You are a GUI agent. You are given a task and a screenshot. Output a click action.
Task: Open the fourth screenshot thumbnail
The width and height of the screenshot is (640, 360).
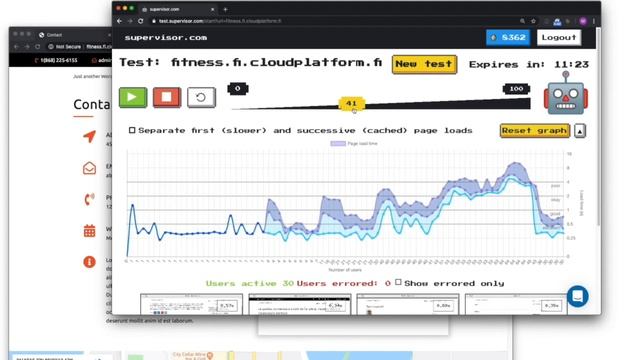516,304
